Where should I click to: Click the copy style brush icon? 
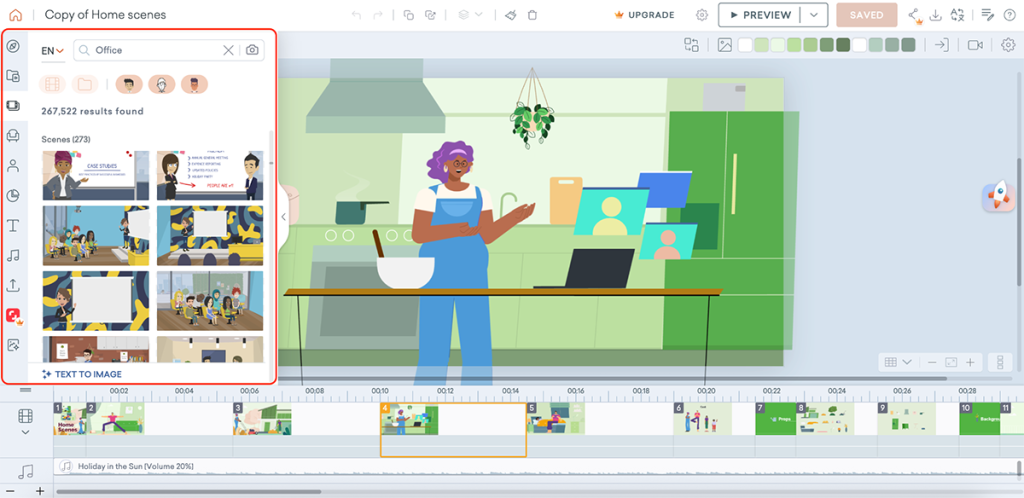(x=511, y=14)
